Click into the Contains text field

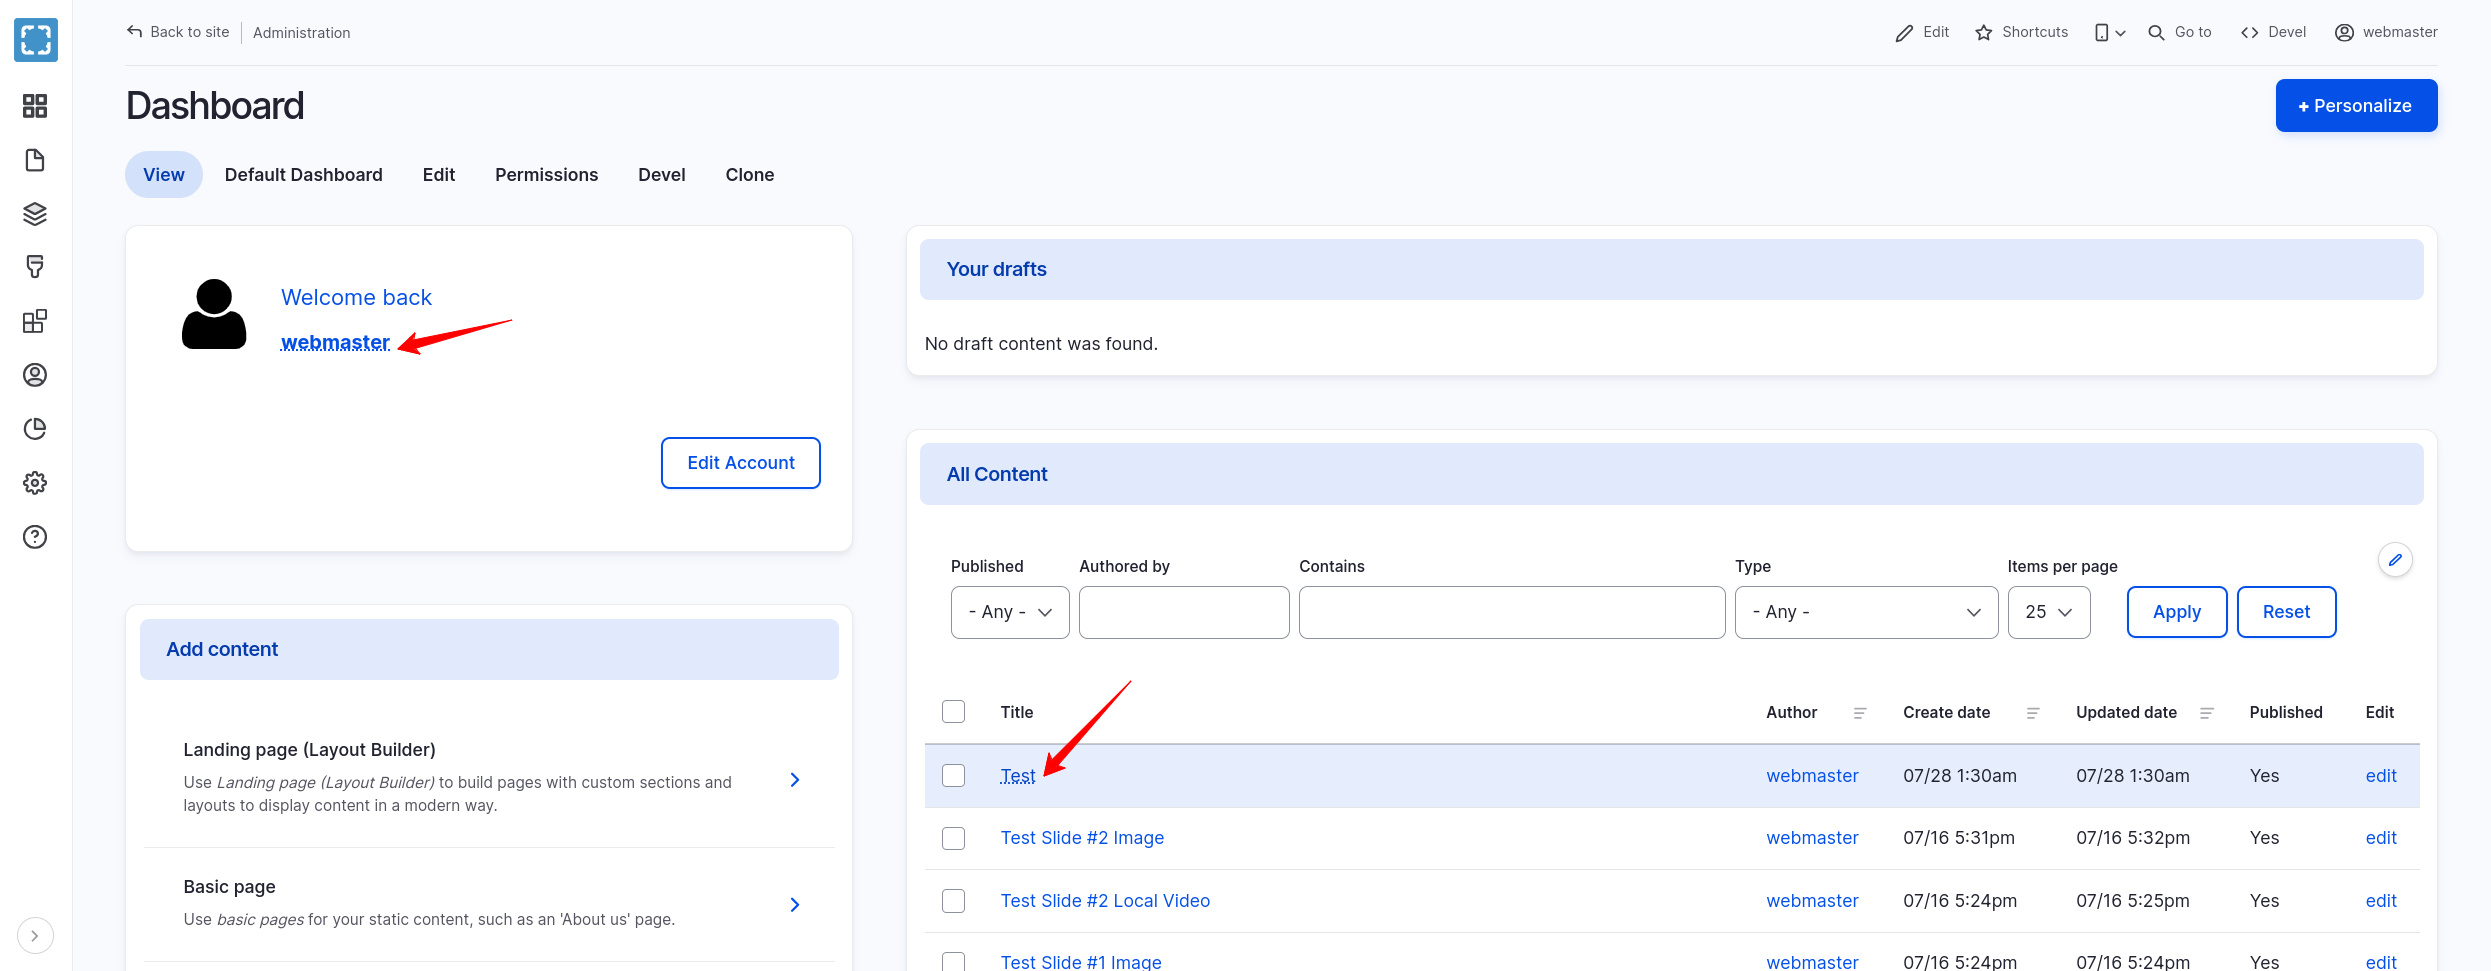(1511, 612)
